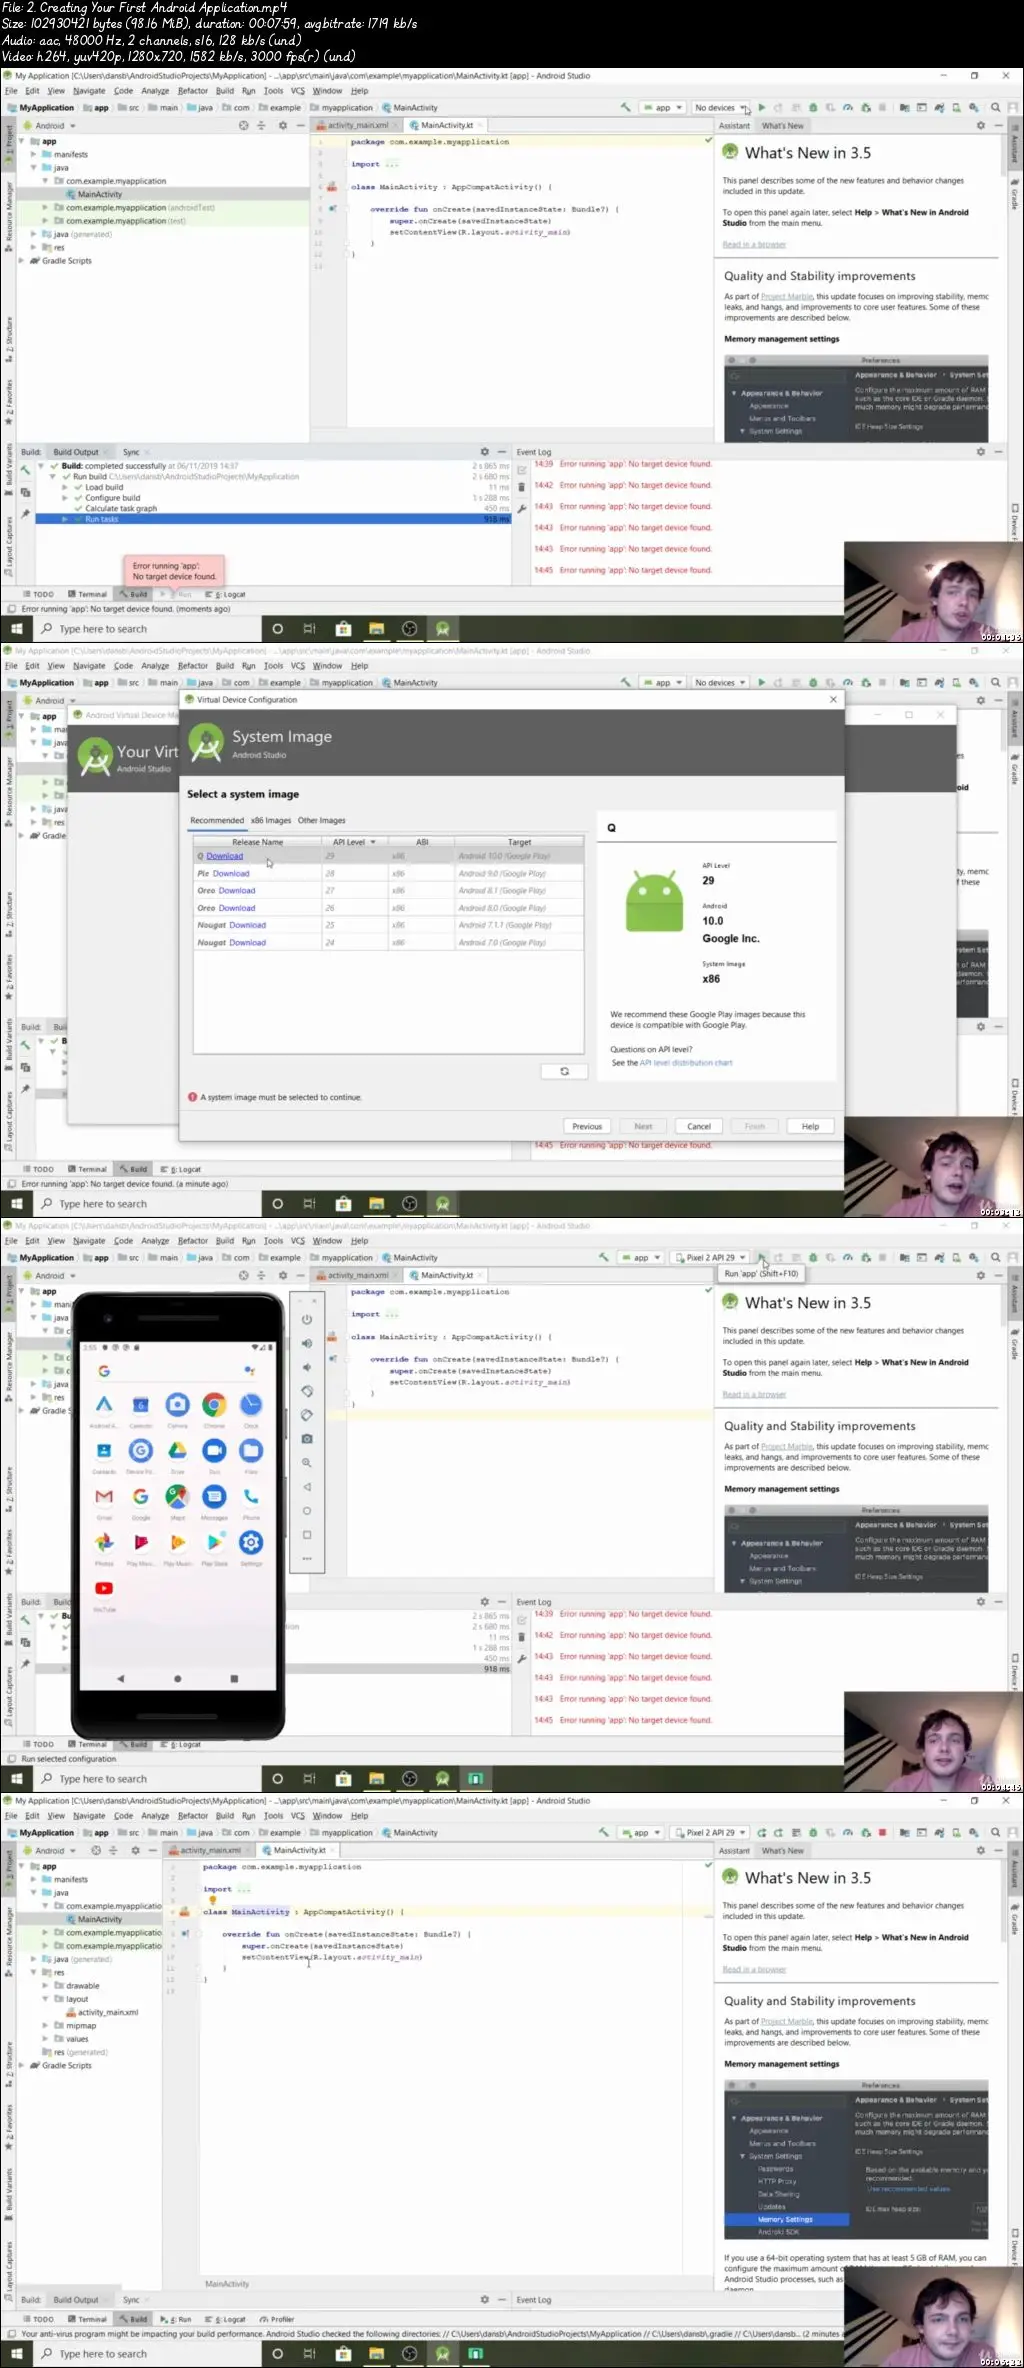Open blue gear Settings app on emulator

(x=251, y=1542)
